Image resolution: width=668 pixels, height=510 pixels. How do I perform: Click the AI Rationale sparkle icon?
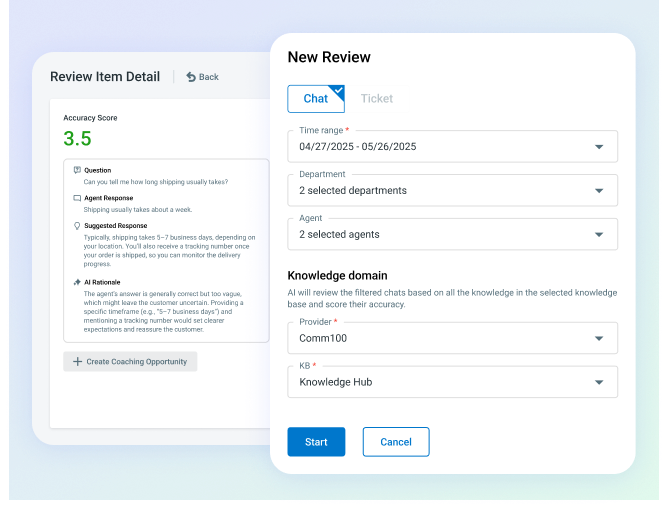(x=77, y=283)
